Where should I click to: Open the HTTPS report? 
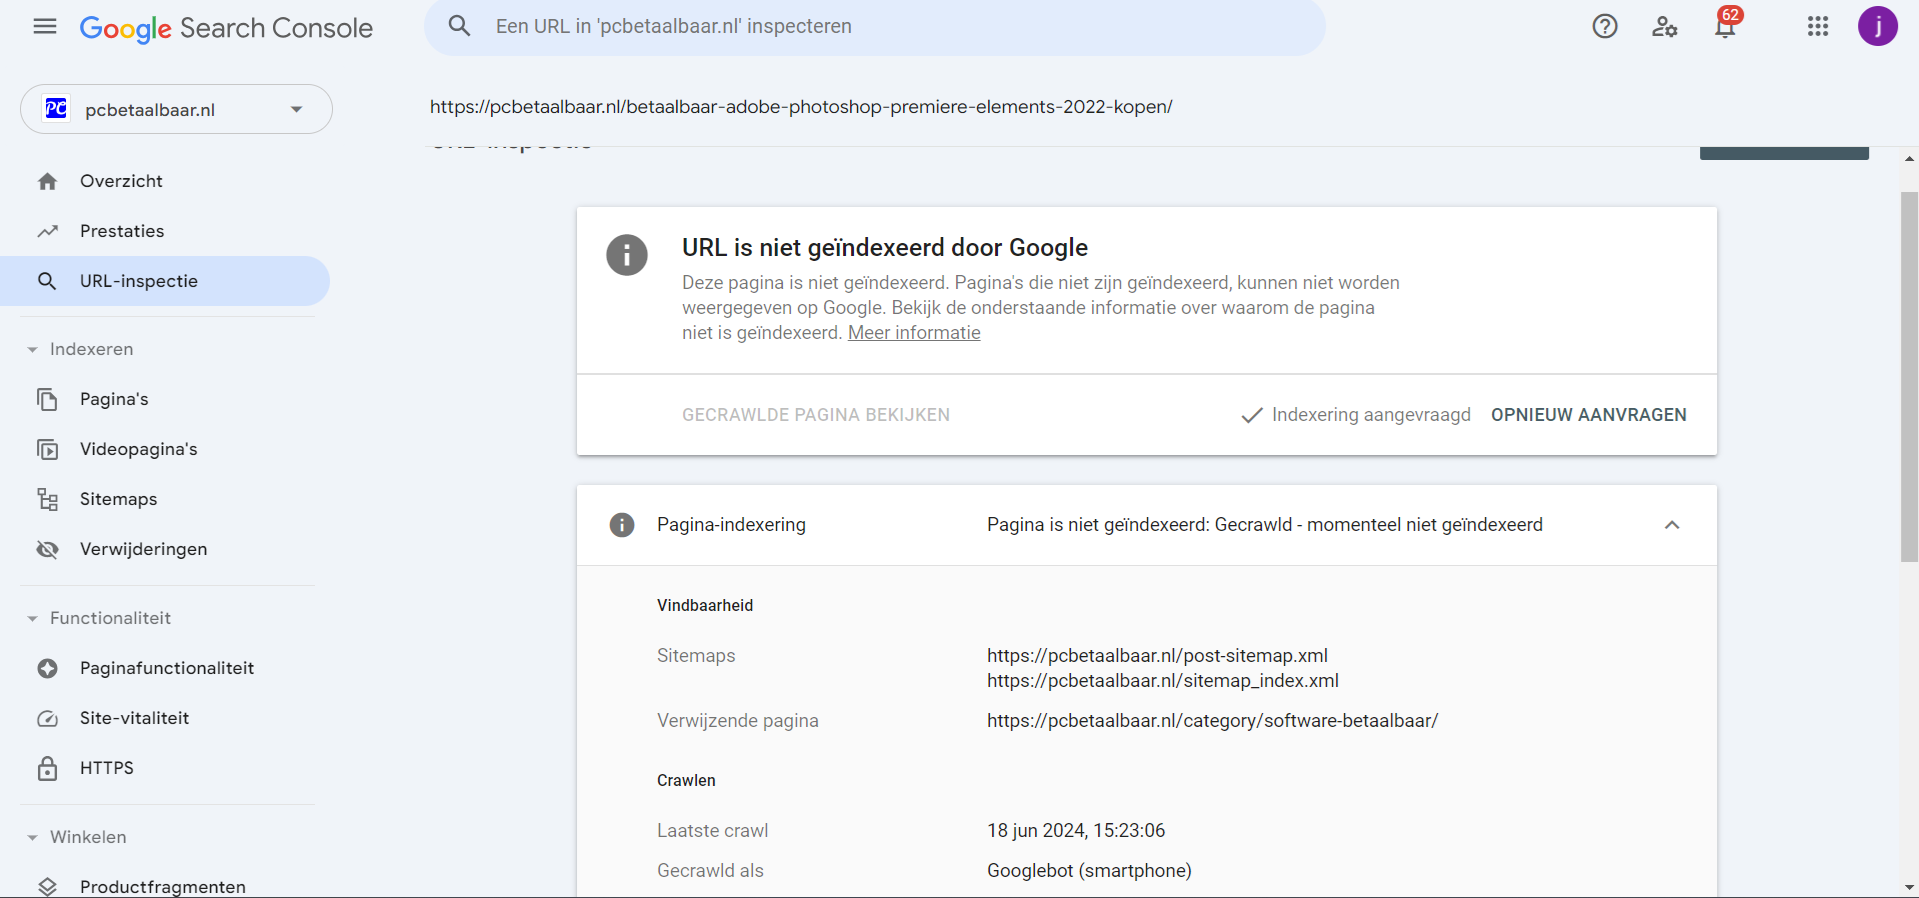click(165, 768)
